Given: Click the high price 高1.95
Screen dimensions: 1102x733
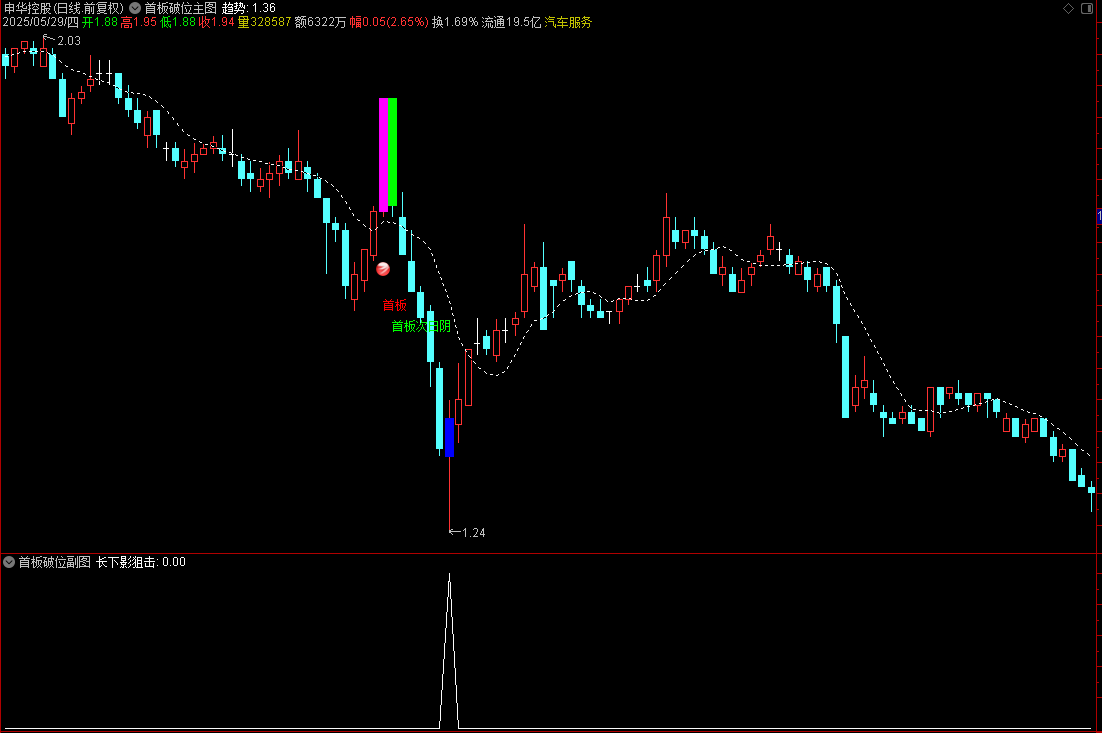Looking at the screenshot, I should point(138,22).
